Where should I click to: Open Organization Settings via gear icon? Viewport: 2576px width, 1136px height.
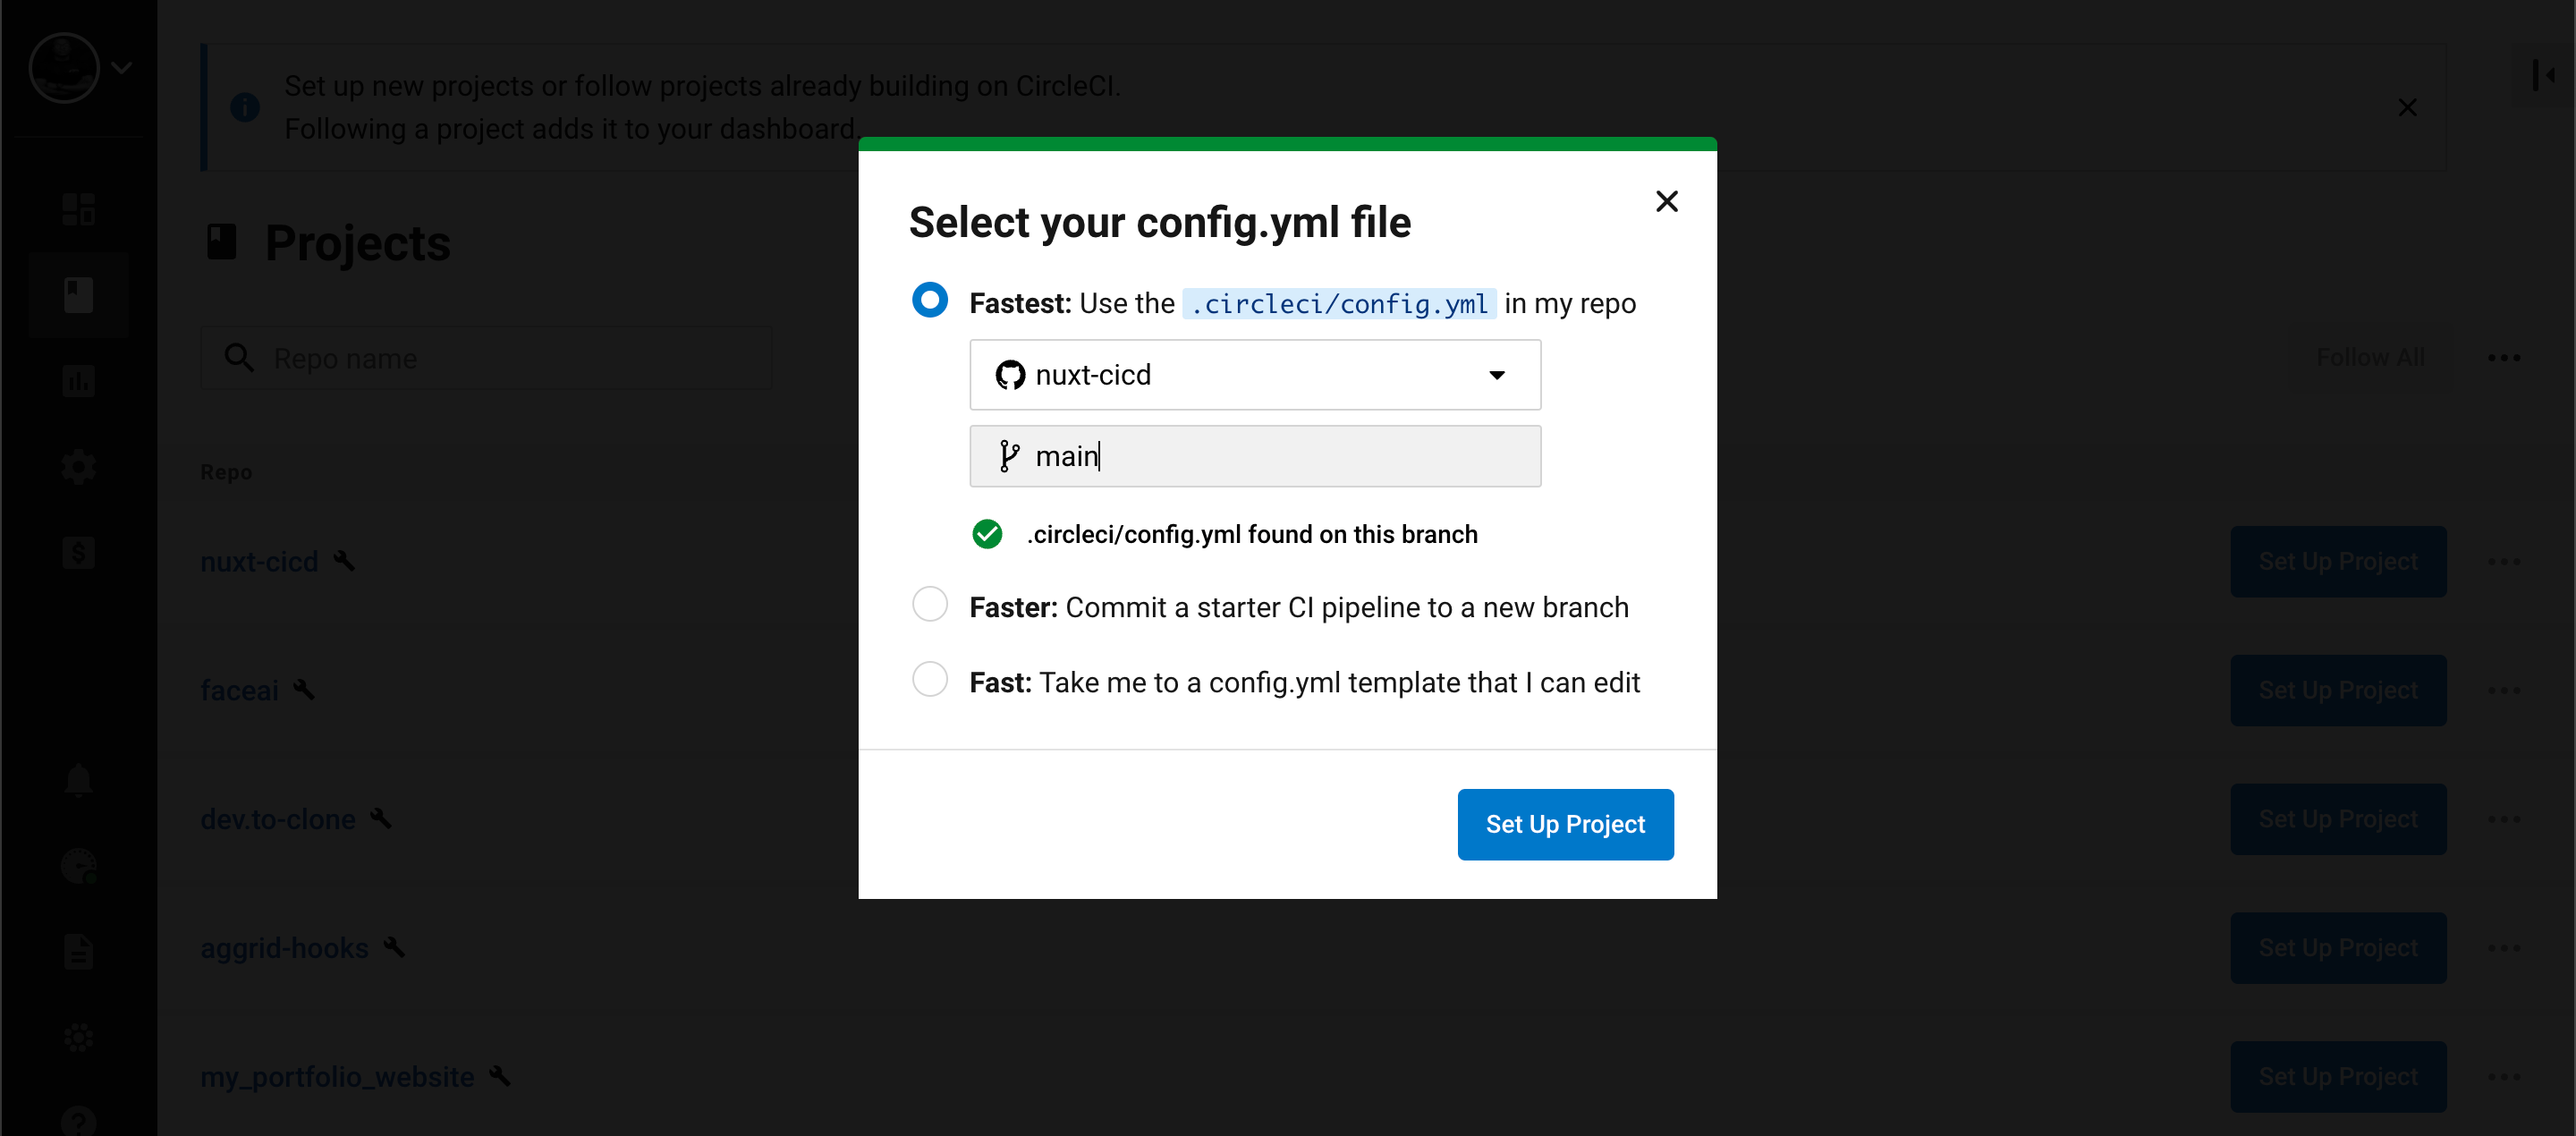[78, 466]
